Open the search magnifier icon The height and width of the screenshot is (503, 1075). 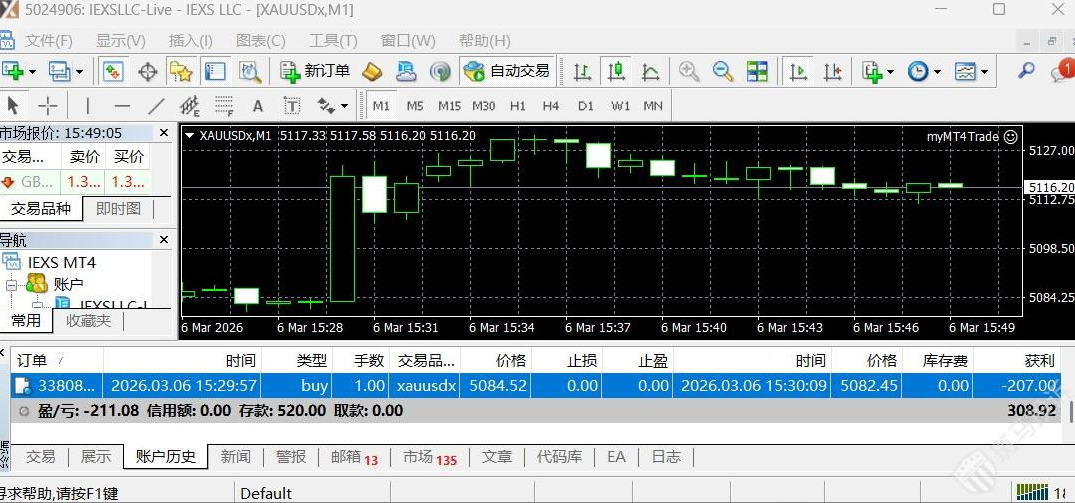click(1026, 71)
